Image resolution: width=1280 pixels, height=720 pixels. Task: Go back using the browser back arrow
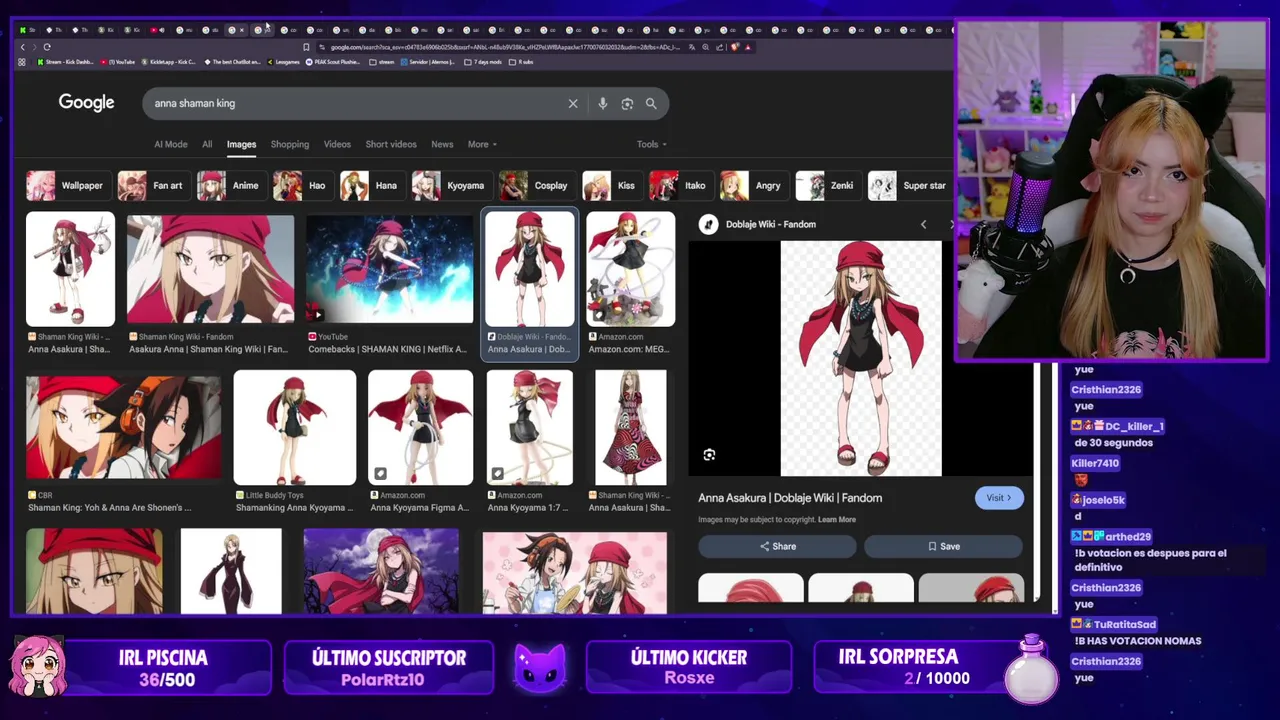(x=22, y=47)
